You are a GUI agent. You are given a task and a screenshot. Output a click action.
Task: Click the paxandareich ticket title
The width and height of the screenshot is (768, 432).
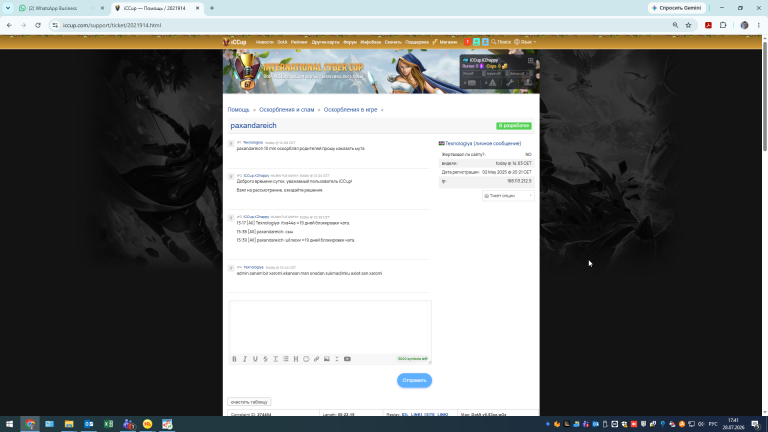[x=253, y=126]
